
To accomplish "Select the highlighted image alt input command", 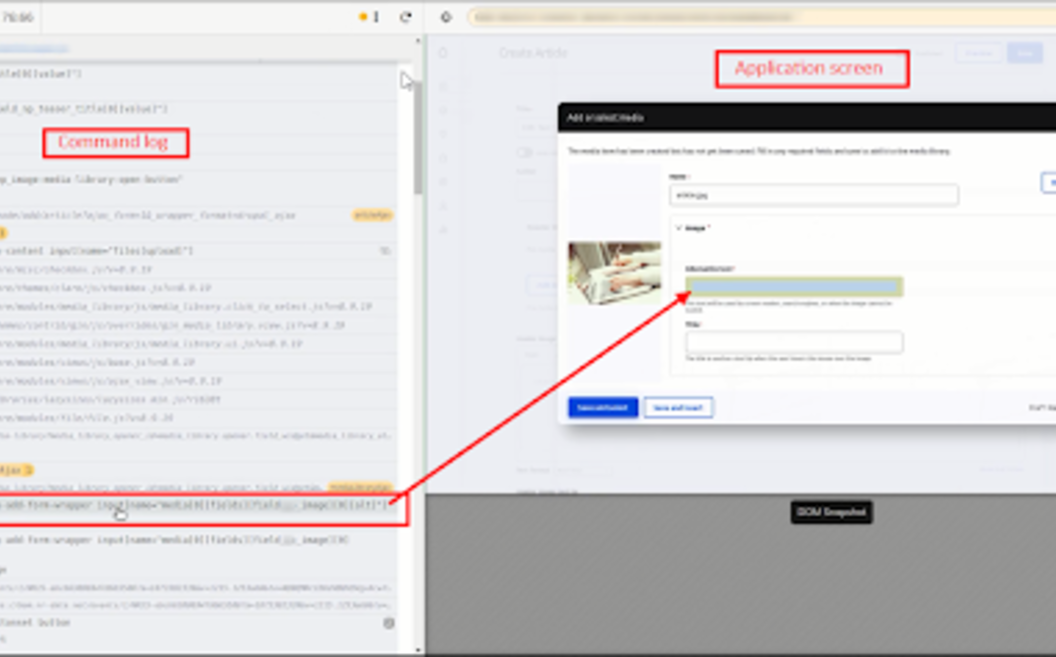I will tap(200, 506).
